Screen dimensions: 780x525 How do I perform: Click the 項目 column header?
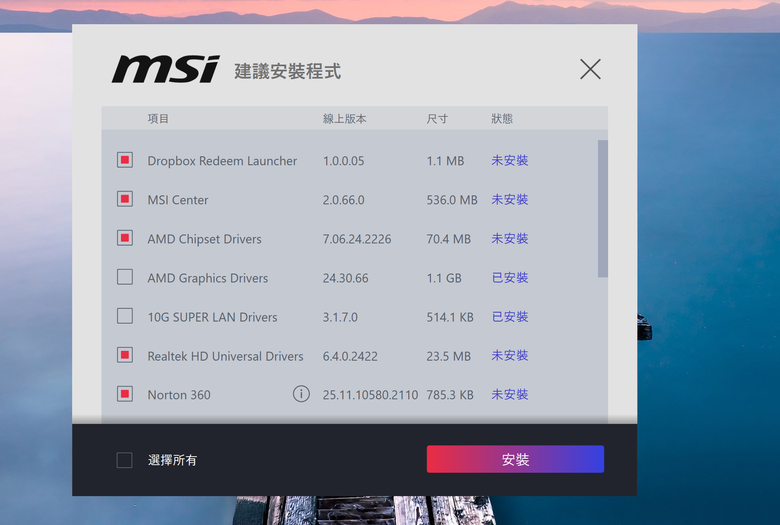click(x=158, y=118)
